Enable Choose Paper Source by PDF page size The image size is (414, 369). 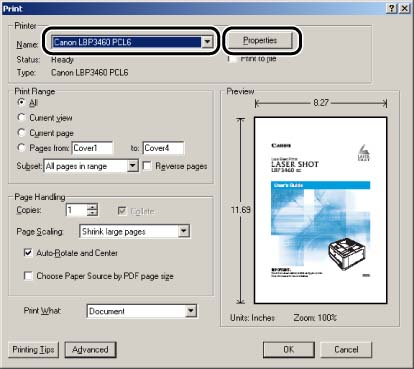click(28, 276)
